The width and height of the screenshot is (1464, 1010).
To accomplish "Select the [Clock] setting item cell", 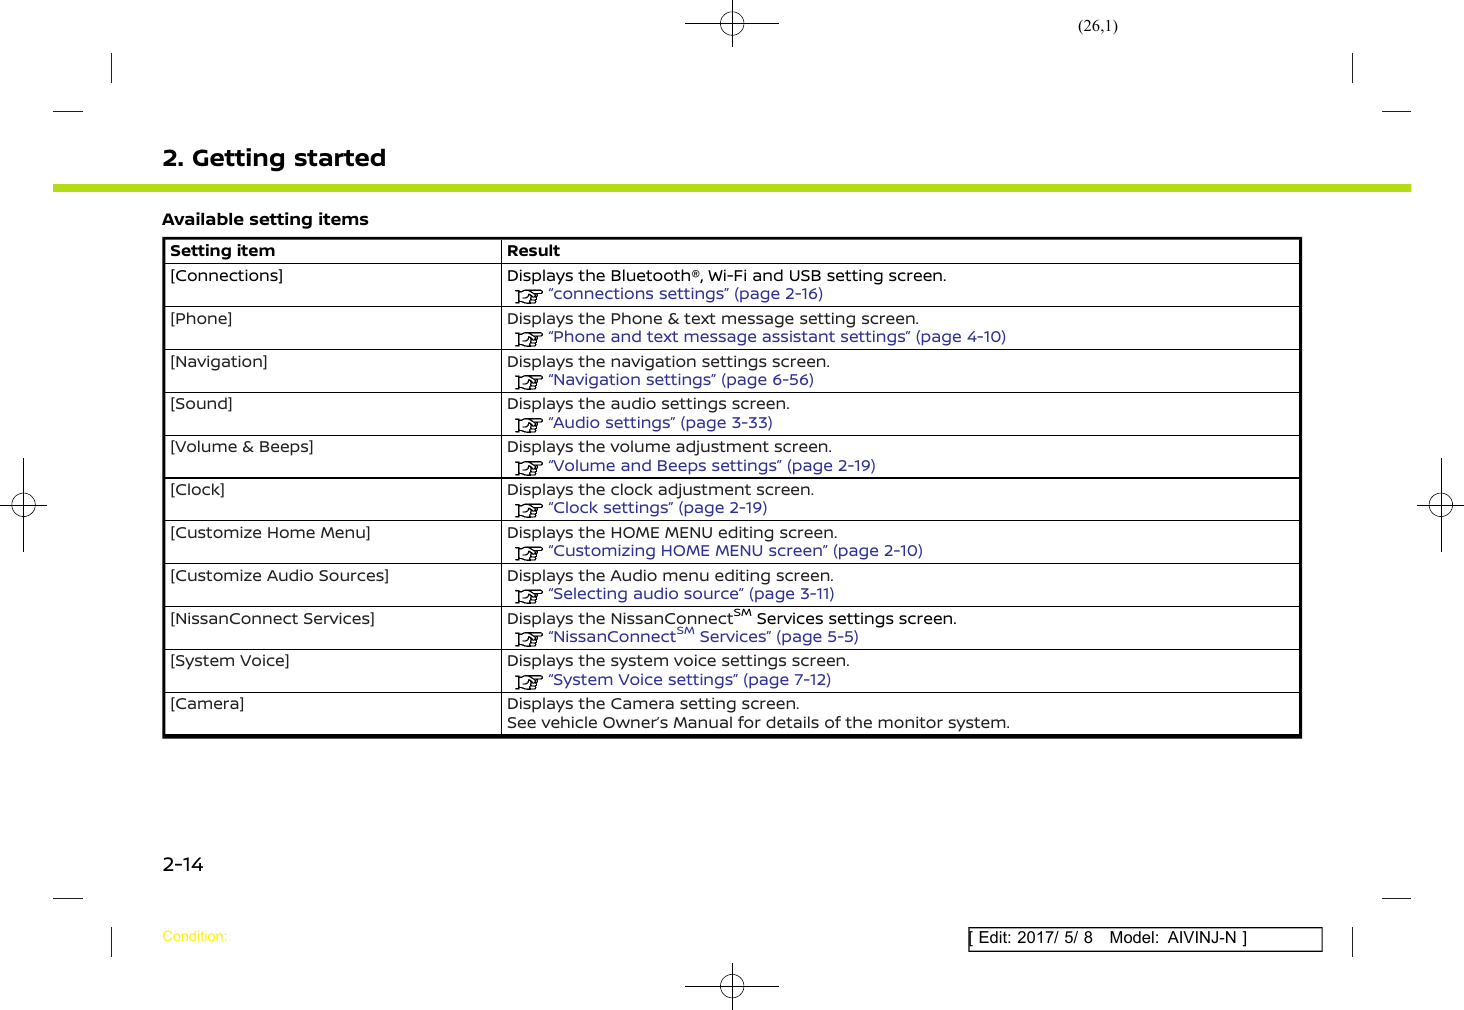I will click(x=332, y=500).
